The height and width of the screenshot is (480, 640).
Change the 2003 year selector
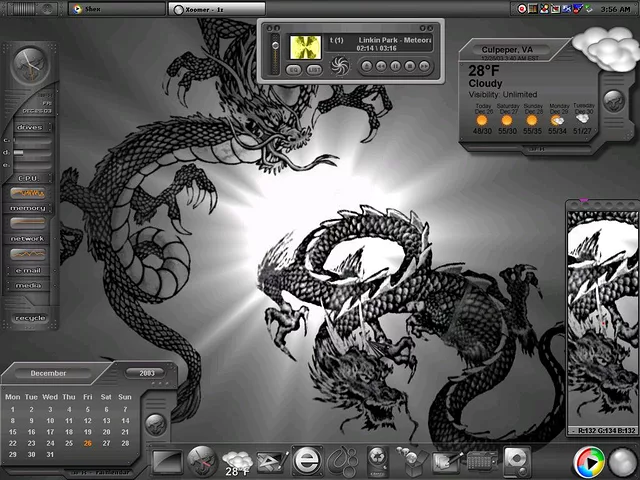click(x=146, y=373)
